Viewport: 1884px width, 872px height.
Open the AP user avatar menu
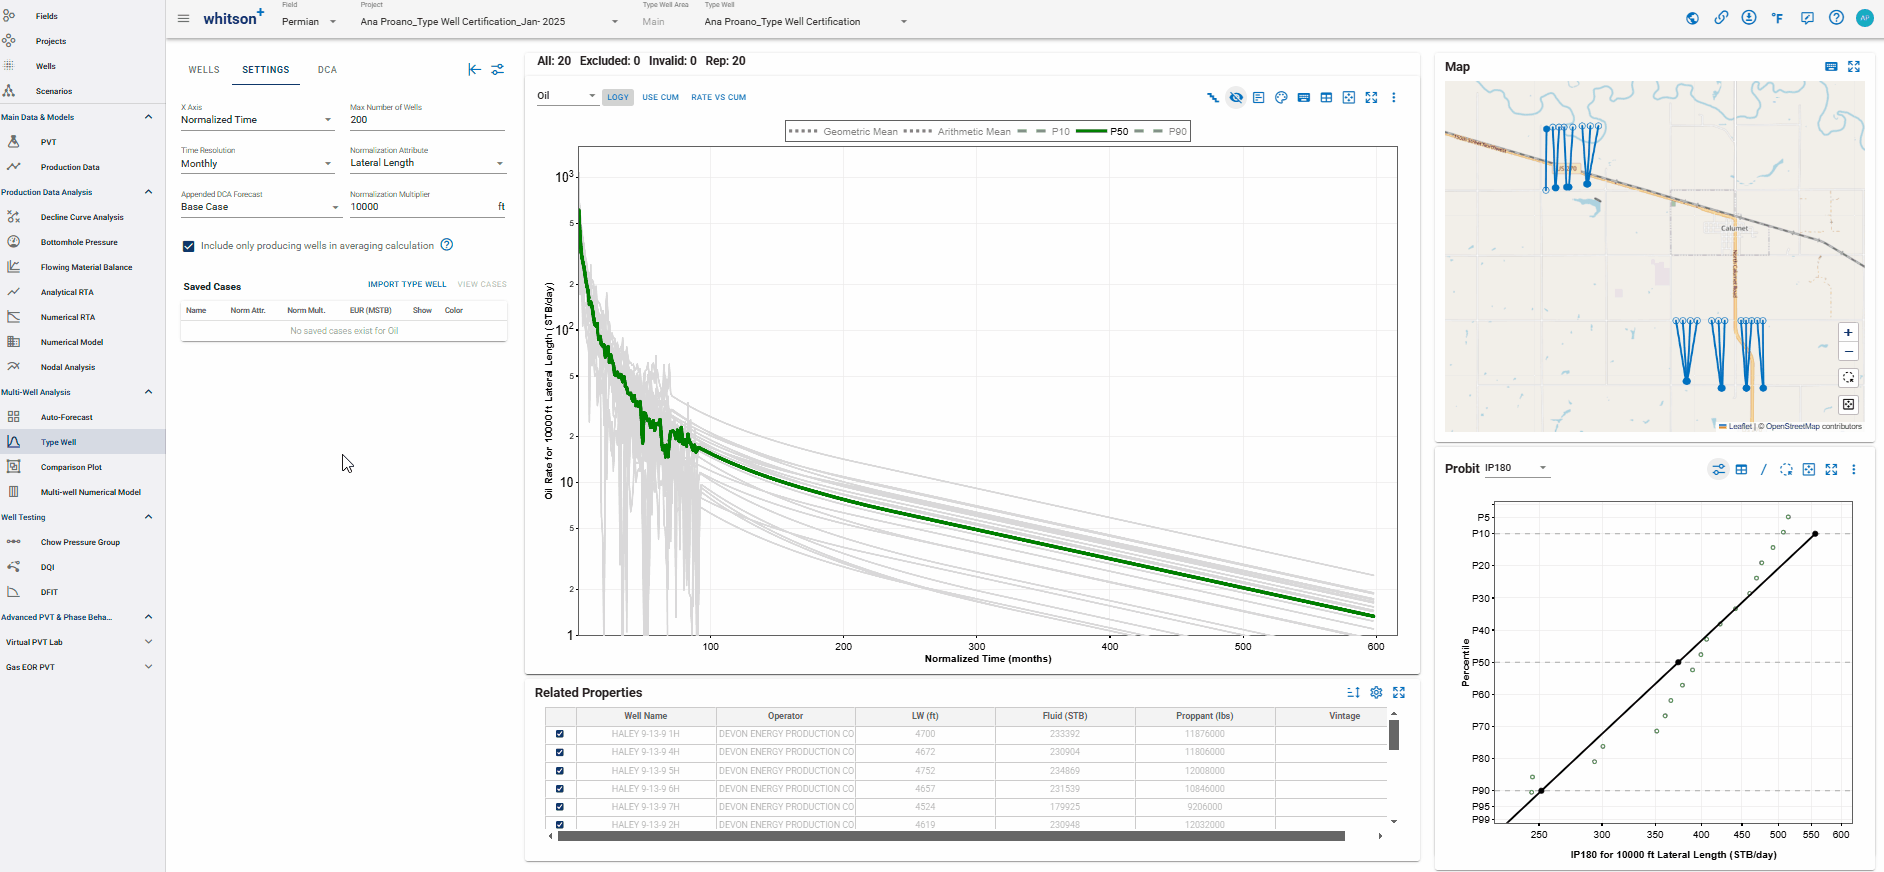[1864, 18]
